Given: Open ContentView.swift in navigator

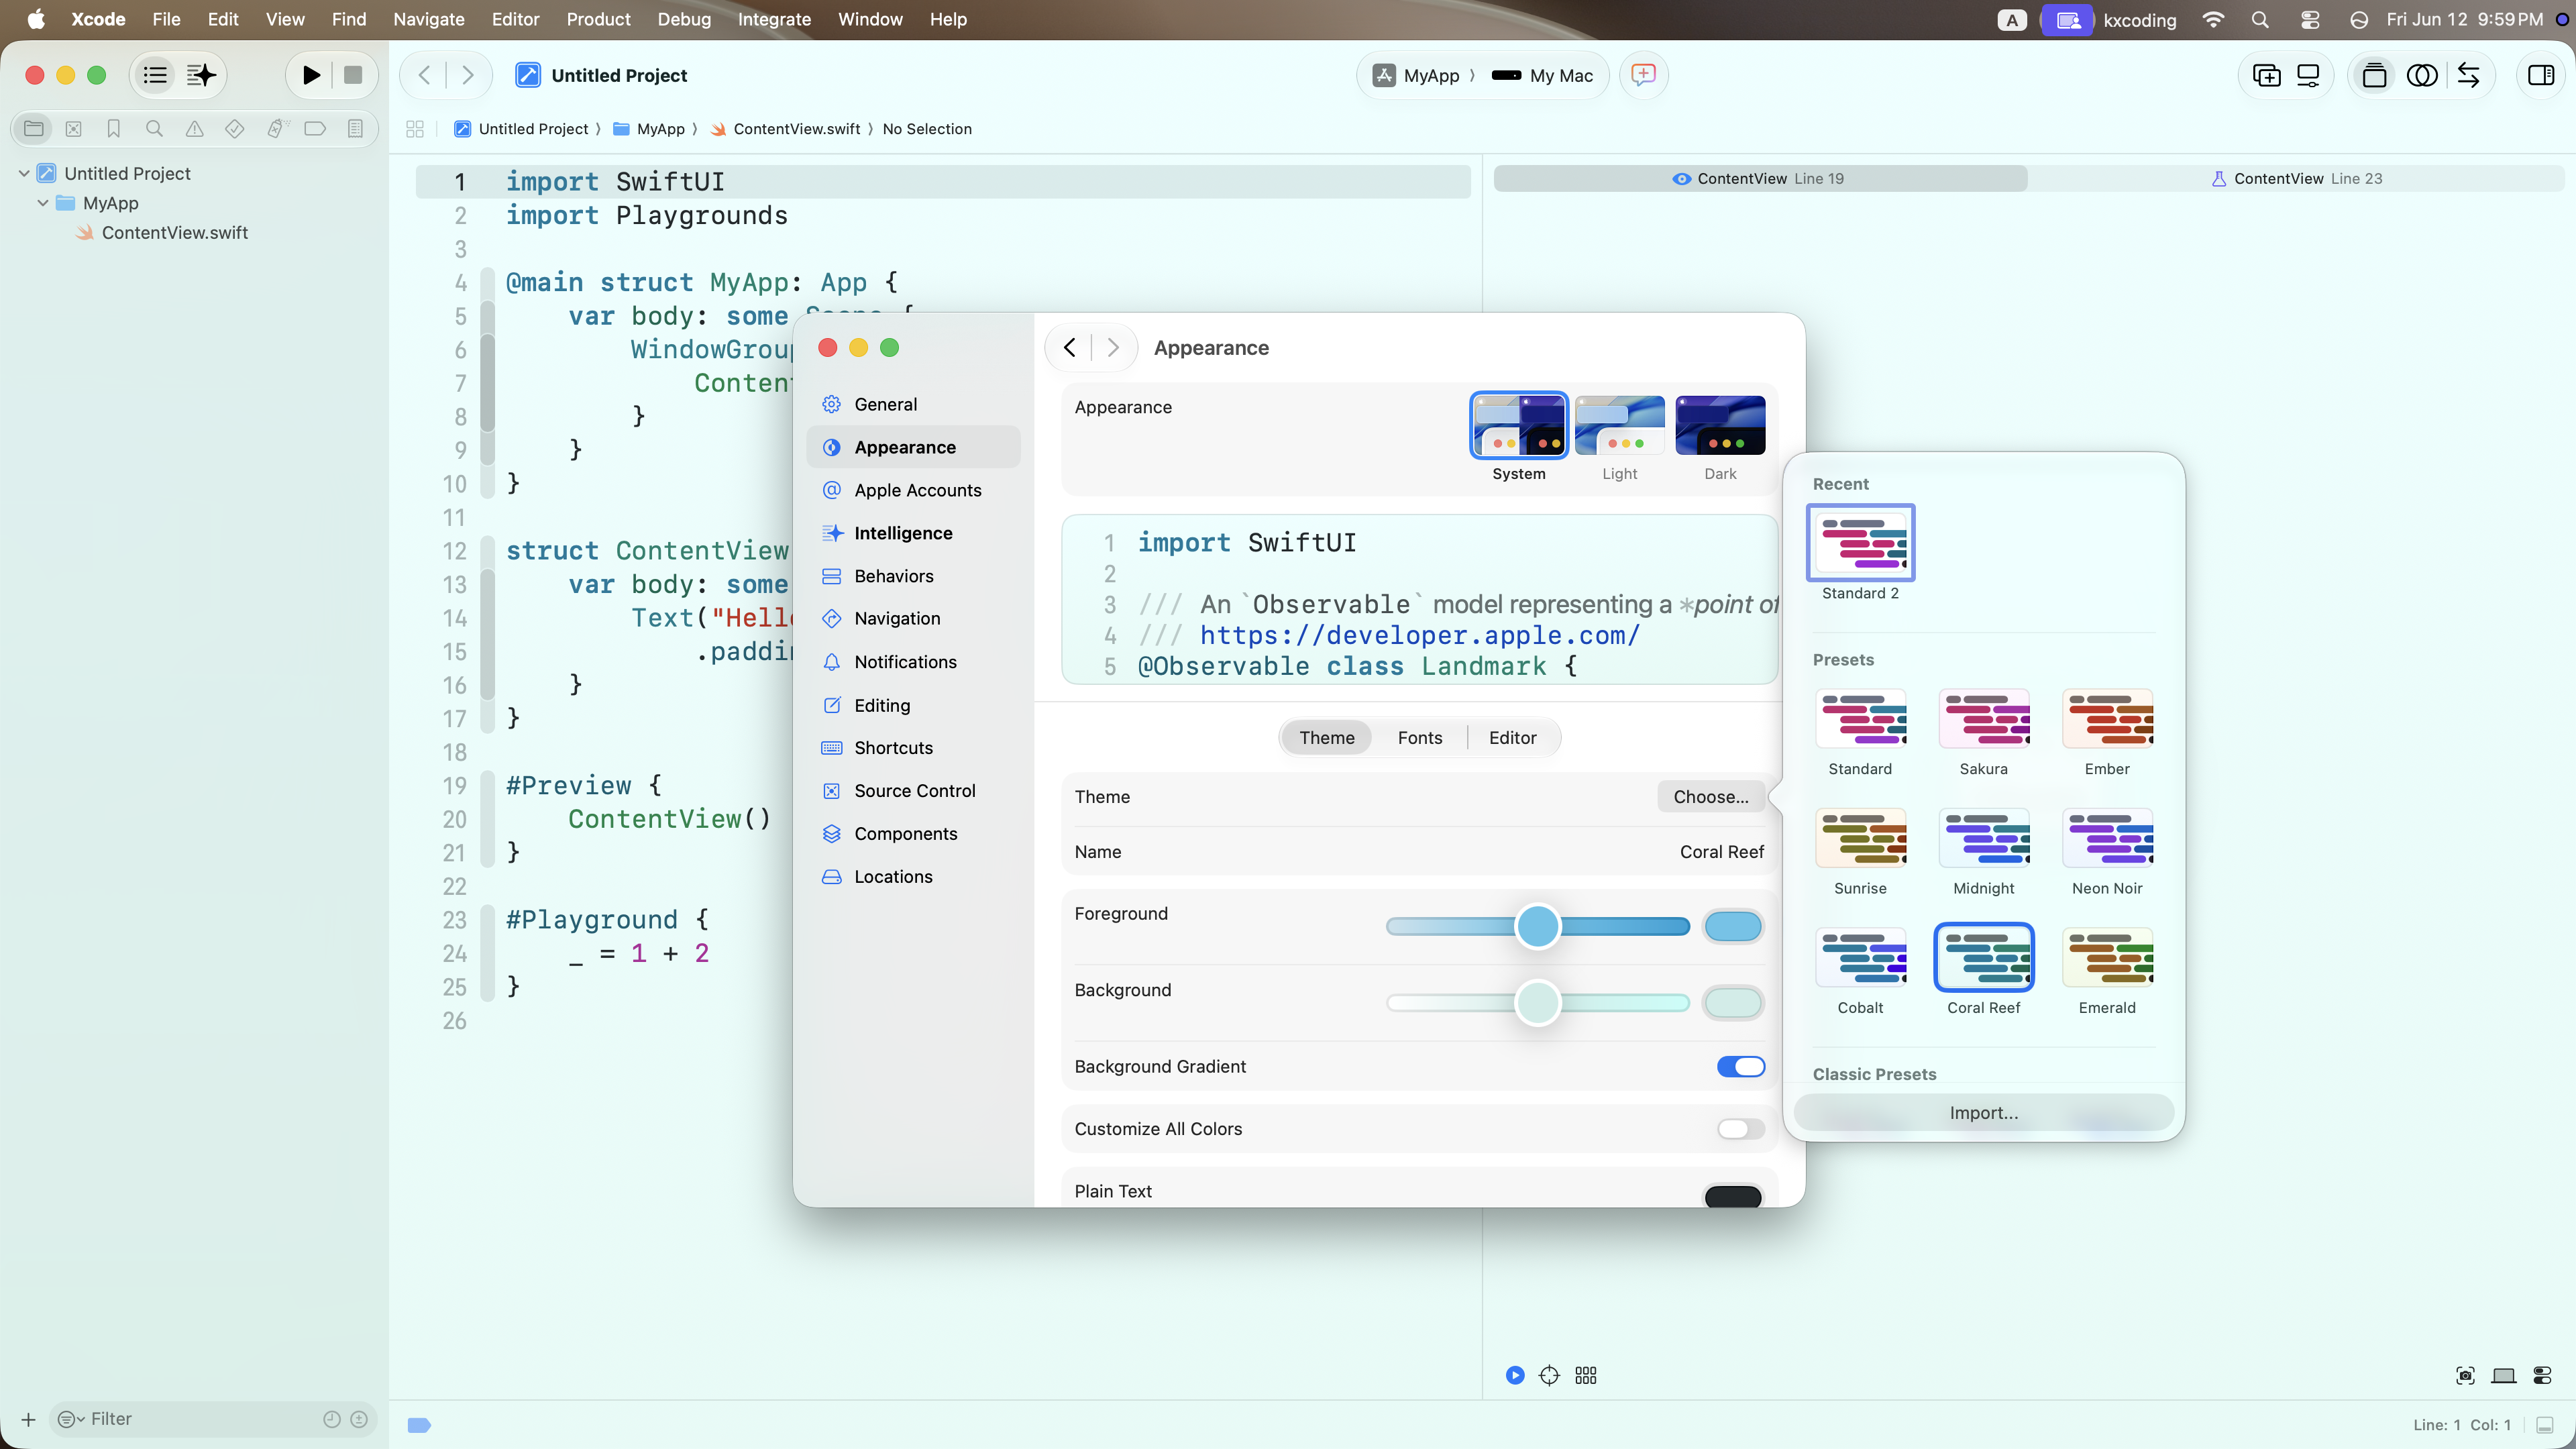Looking at the screenshot, I should (x=174, y=232).
